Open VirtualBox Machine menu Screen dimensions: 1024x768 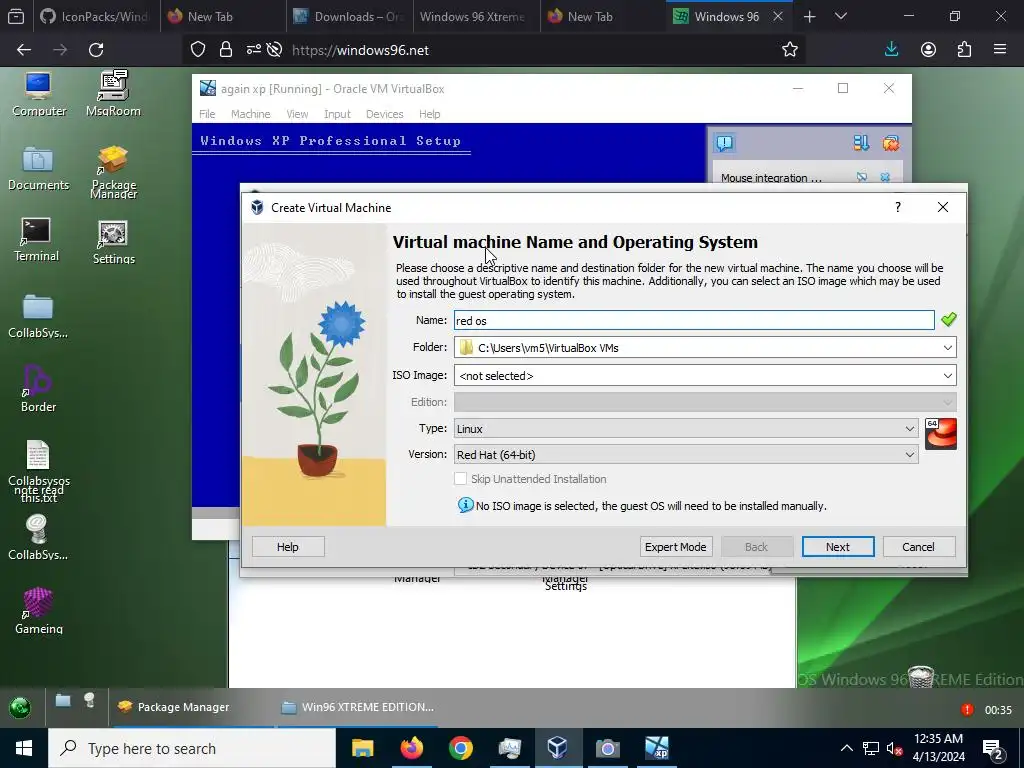click(250, 114)
